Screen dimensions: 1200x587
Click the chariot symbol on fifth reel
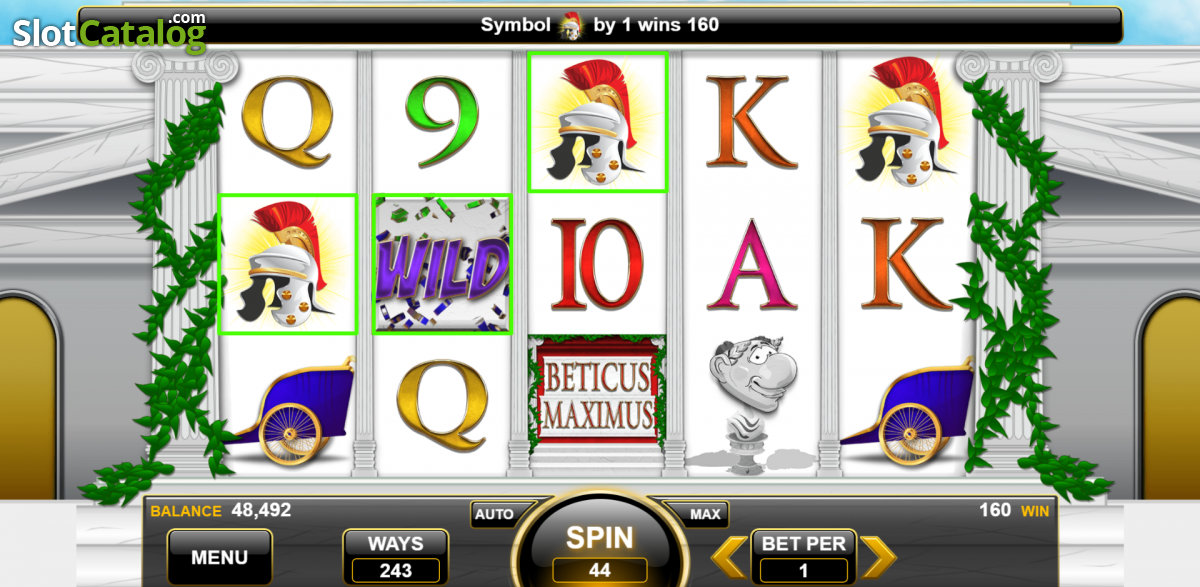click(x=908, y=410)
